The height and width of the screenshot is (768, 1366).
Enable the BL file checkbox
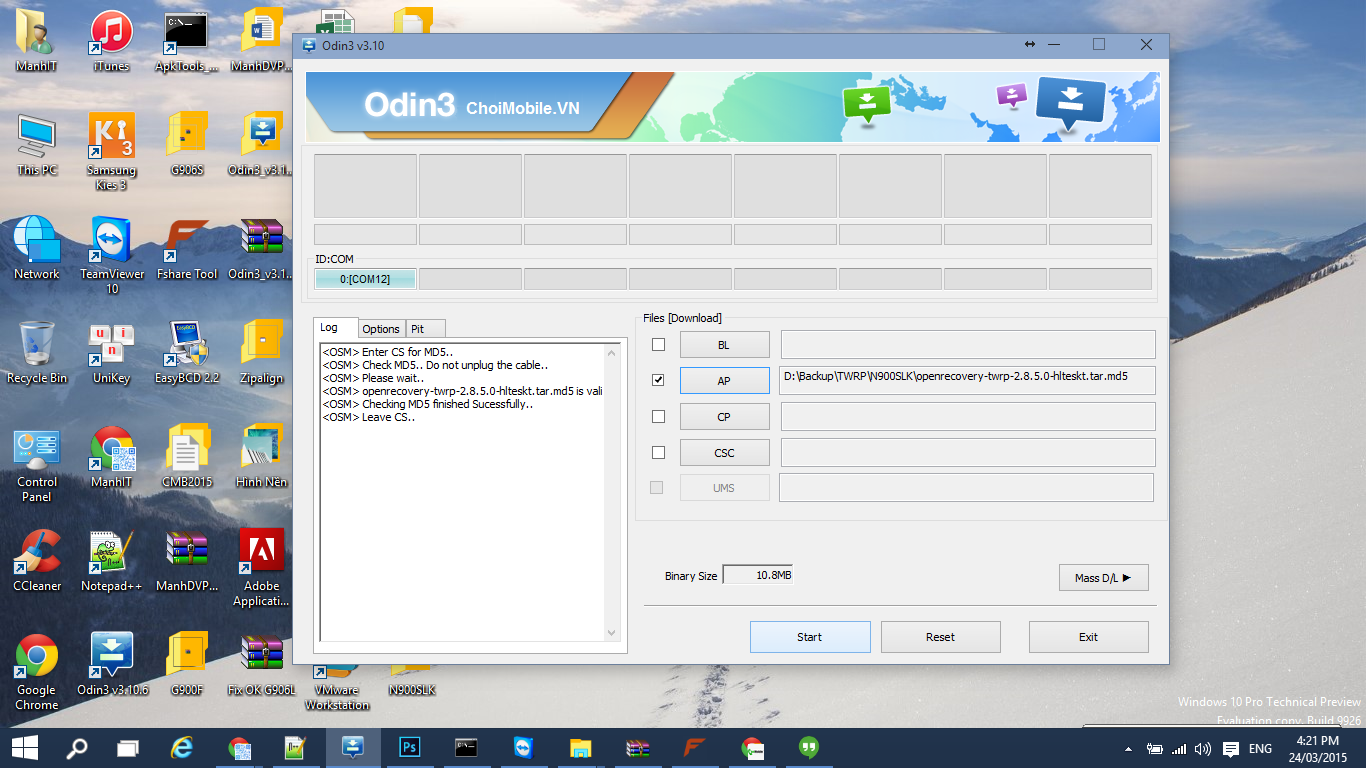[x=658, y=345]
